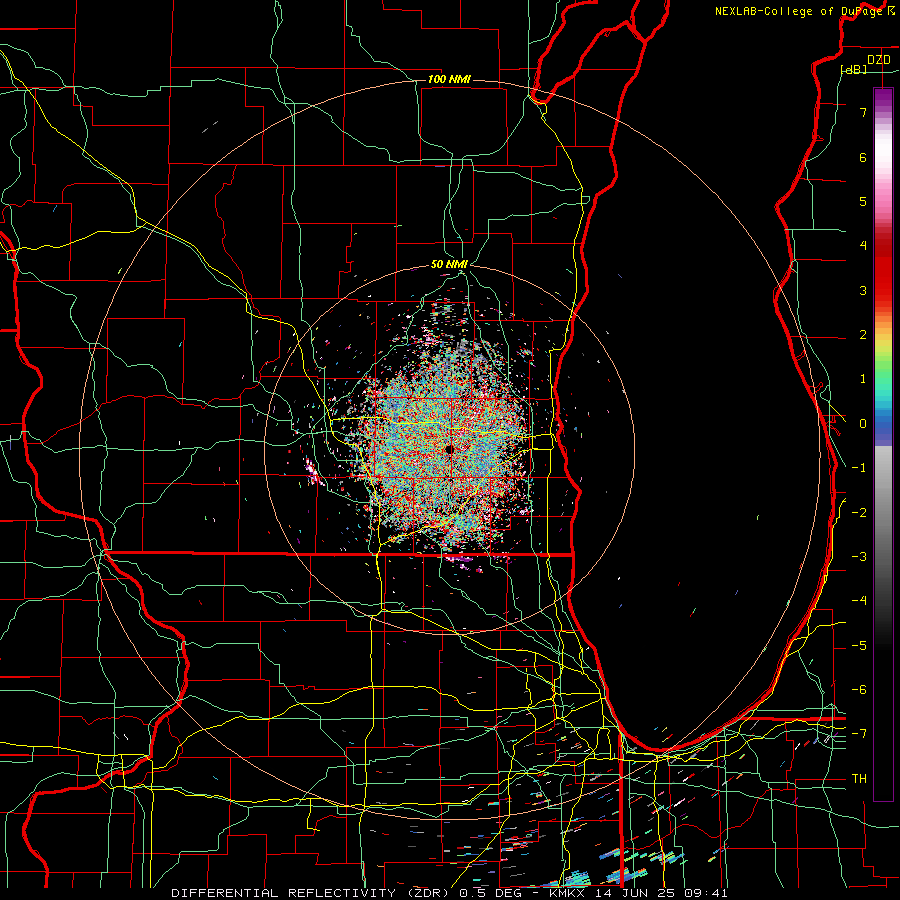
Task: Click the 4 tick label on color scale
Action: 863,246
